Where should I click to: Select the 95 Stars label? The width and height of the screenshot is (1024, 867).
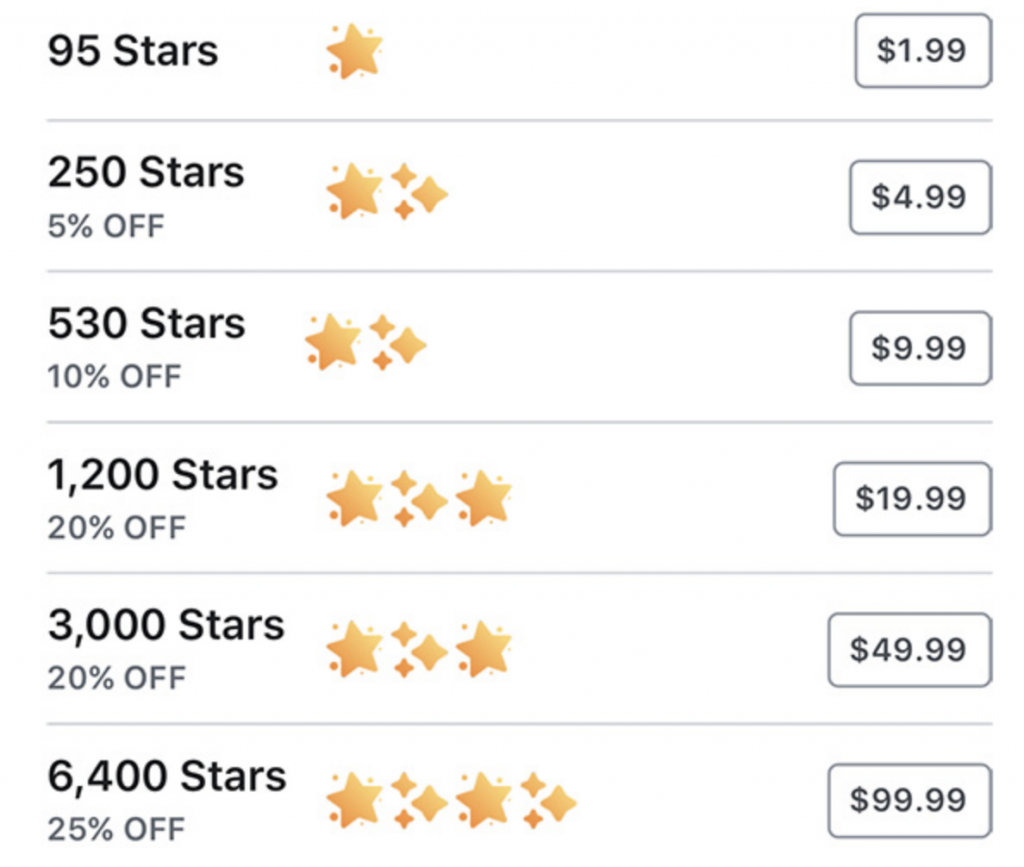pos(133,51)
